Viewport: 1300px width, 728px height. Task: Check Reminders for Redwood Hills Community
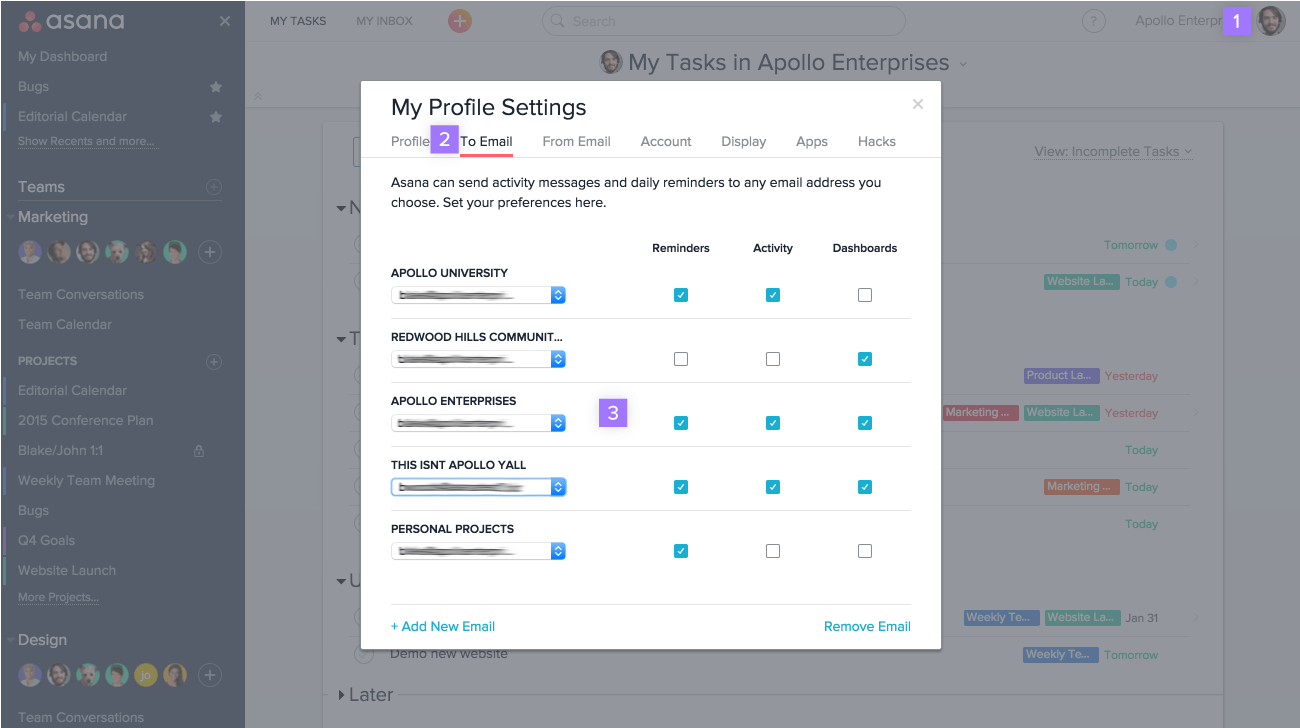681,359
